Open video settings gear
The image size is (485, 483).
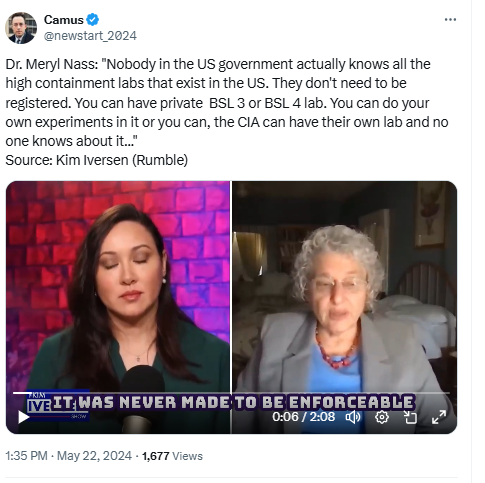coord(382,417)
